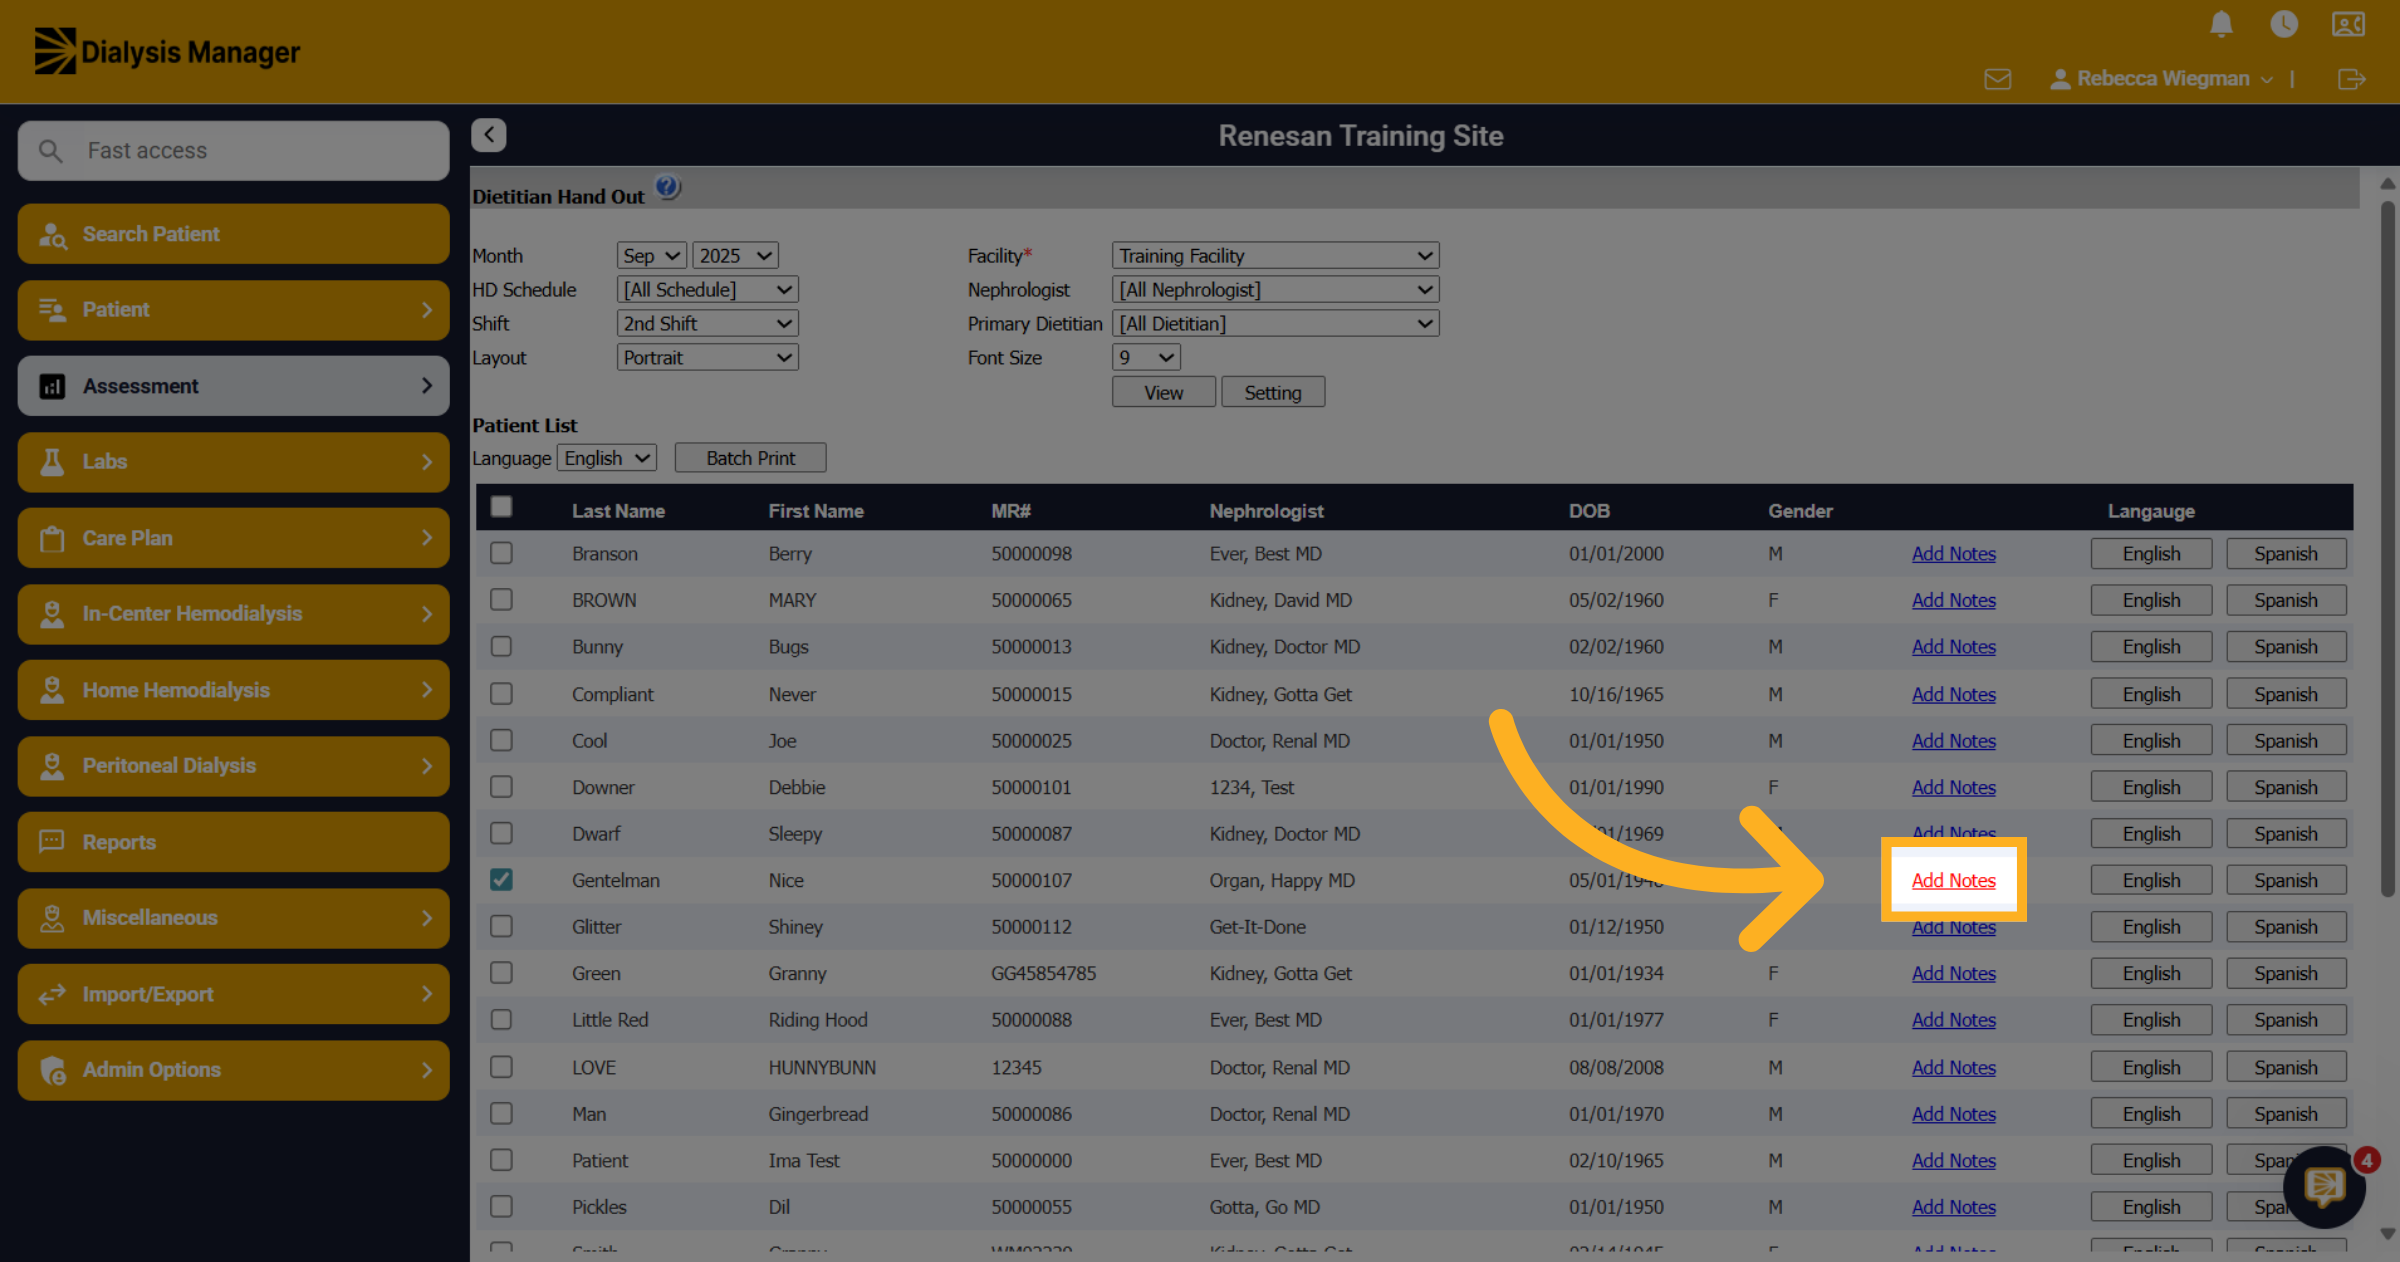Open the Rebecca Wiegman user menu
This screenshot has height=1262, width=2400.
(x=2161, y=79)
